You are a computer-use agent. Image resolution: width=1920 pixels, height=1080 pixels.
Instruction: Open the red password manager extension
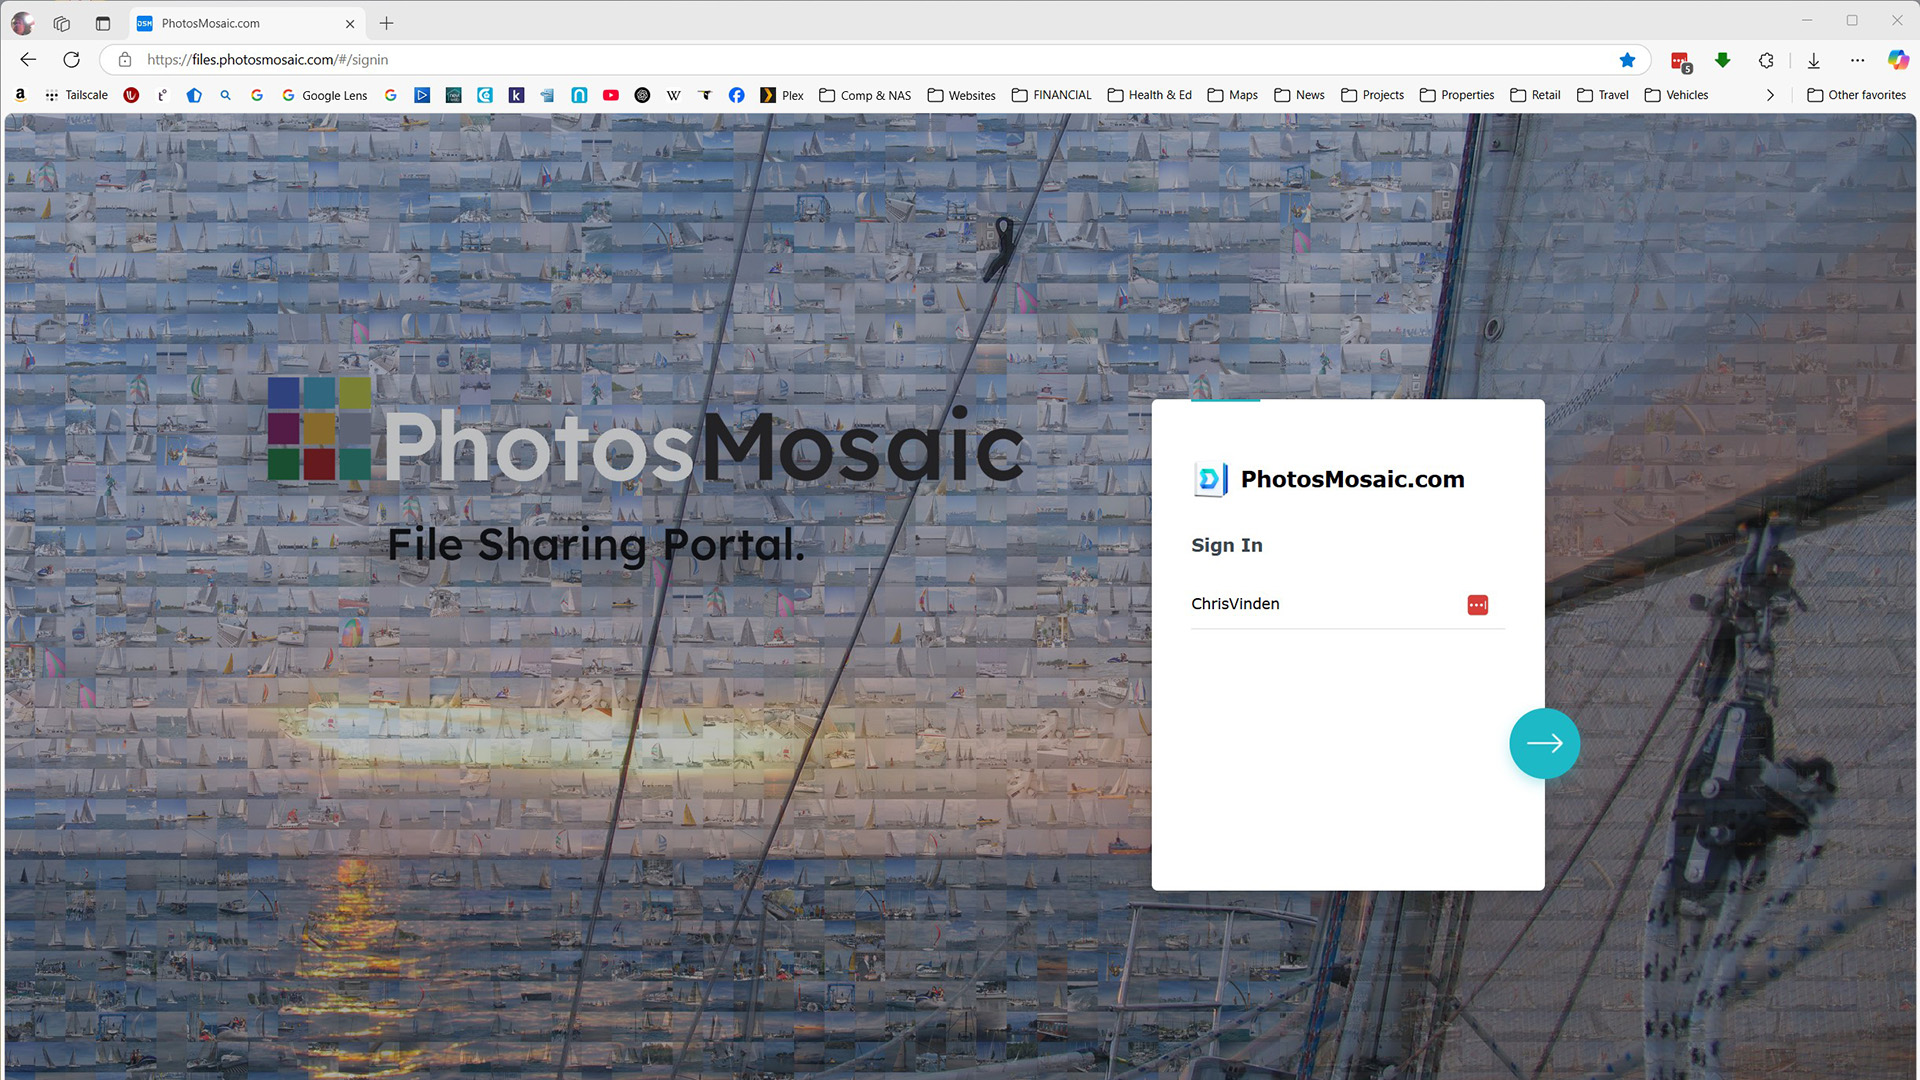tap(1680, 61)
